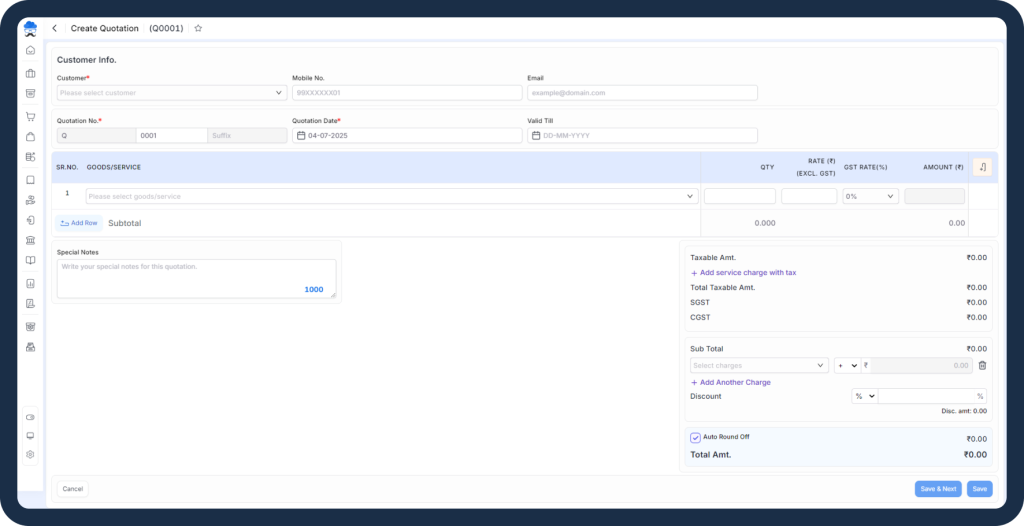Screen dimensions: 1024x526
Task: Click the Customer Info. heading
Action: [87, 60]
